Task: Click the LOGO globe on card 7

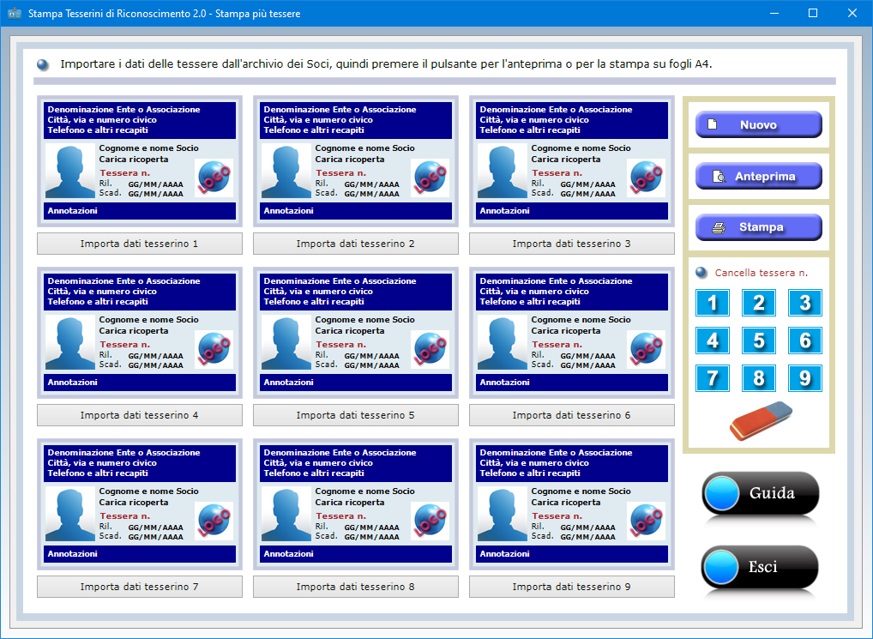Action: click(214, 520)
